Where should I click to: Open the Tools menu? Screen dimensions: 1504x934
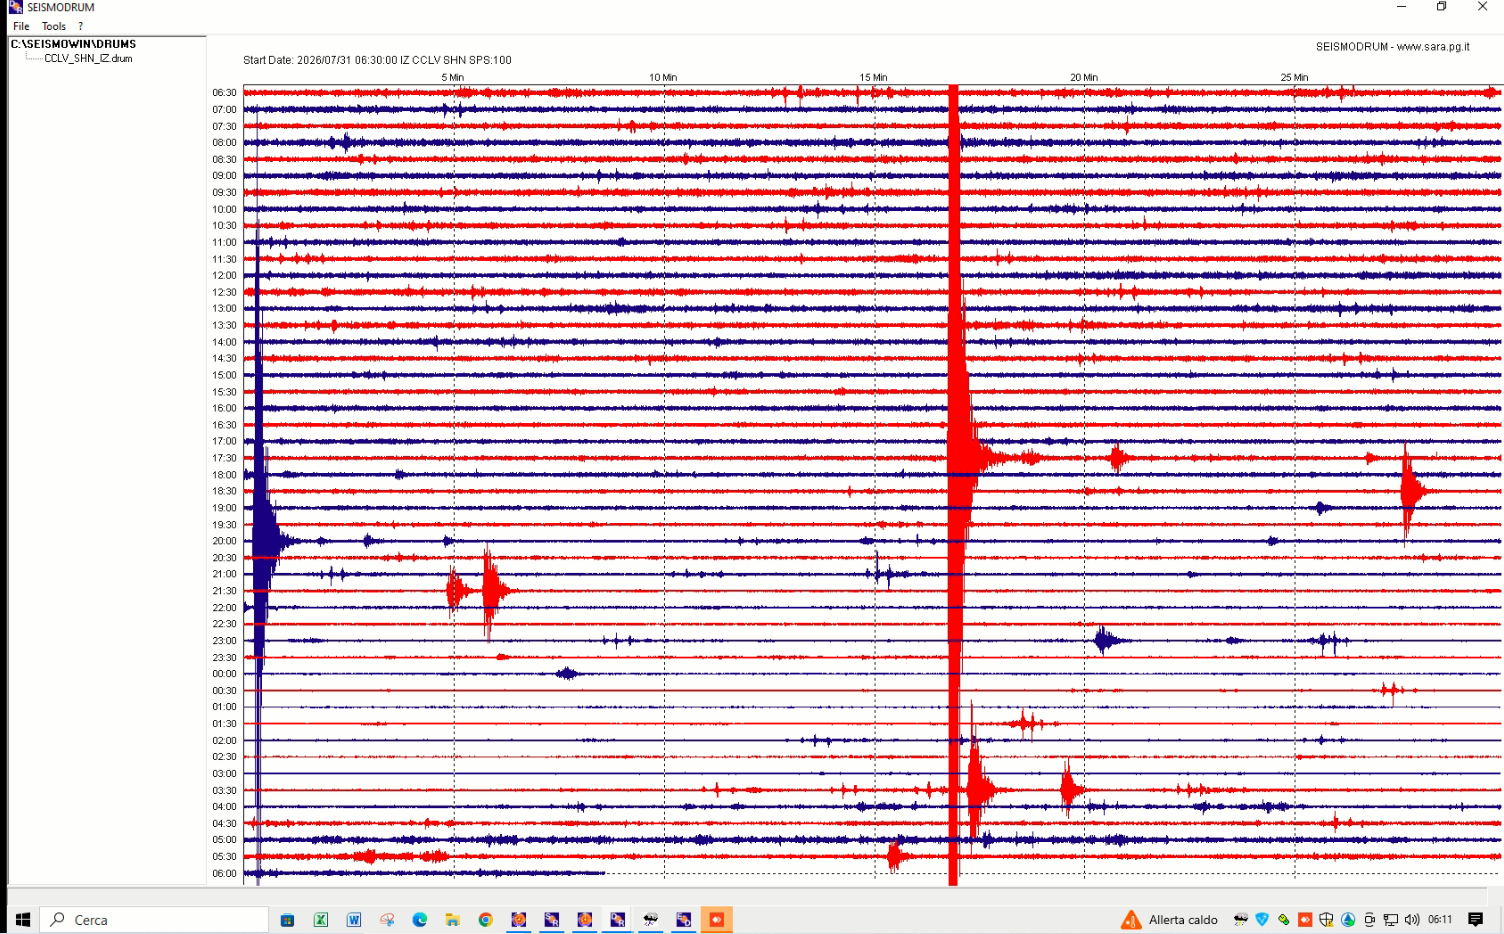point(54,26)
